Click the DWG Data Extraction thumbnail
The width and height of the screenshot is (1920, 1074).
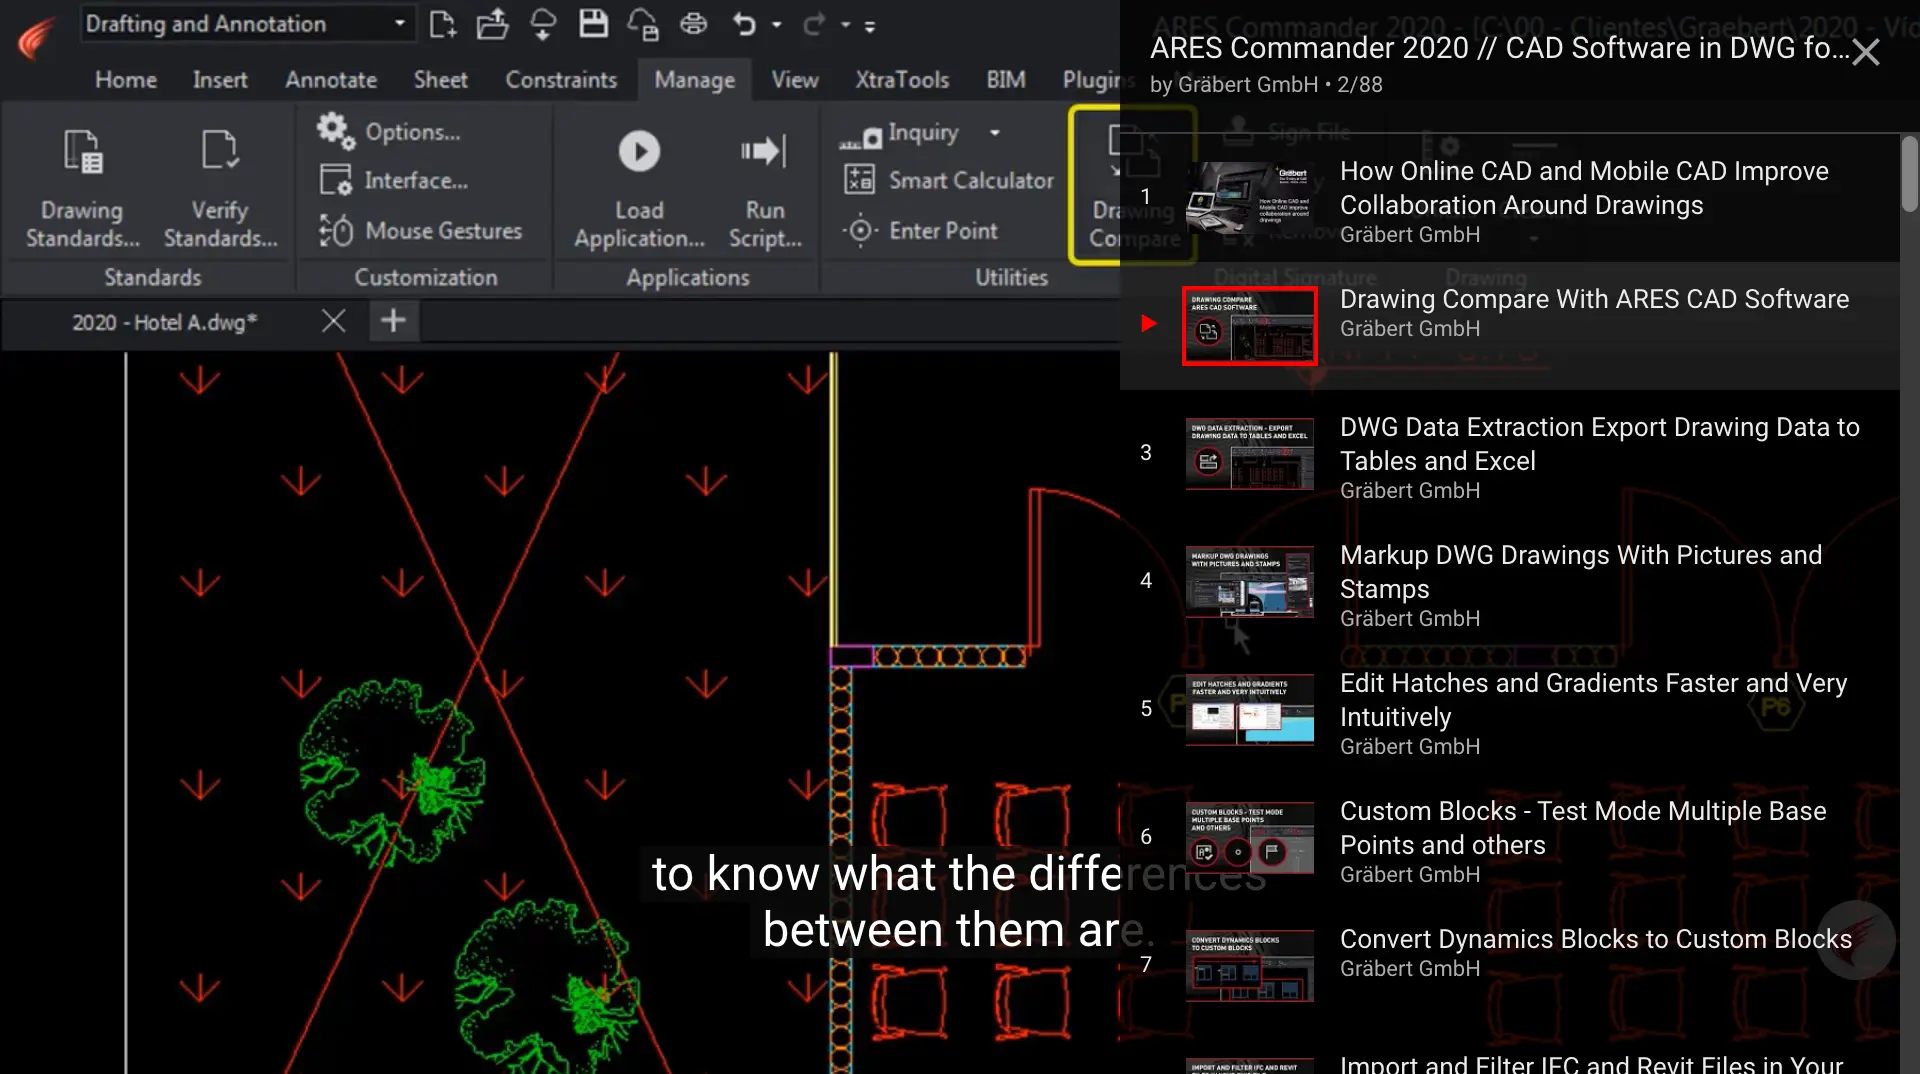1250,454
